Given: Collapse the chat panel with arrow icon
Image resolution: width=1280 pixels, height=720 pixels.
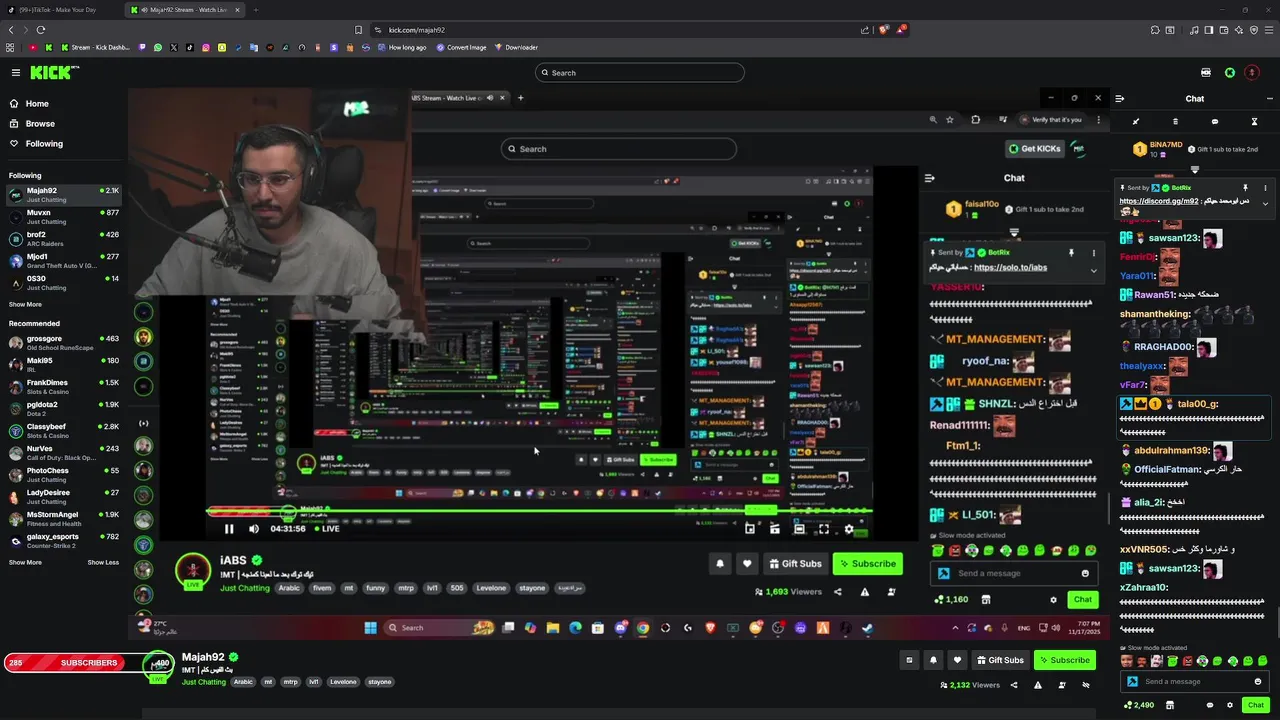Looking at the screenshot, I should (1120, 98).
